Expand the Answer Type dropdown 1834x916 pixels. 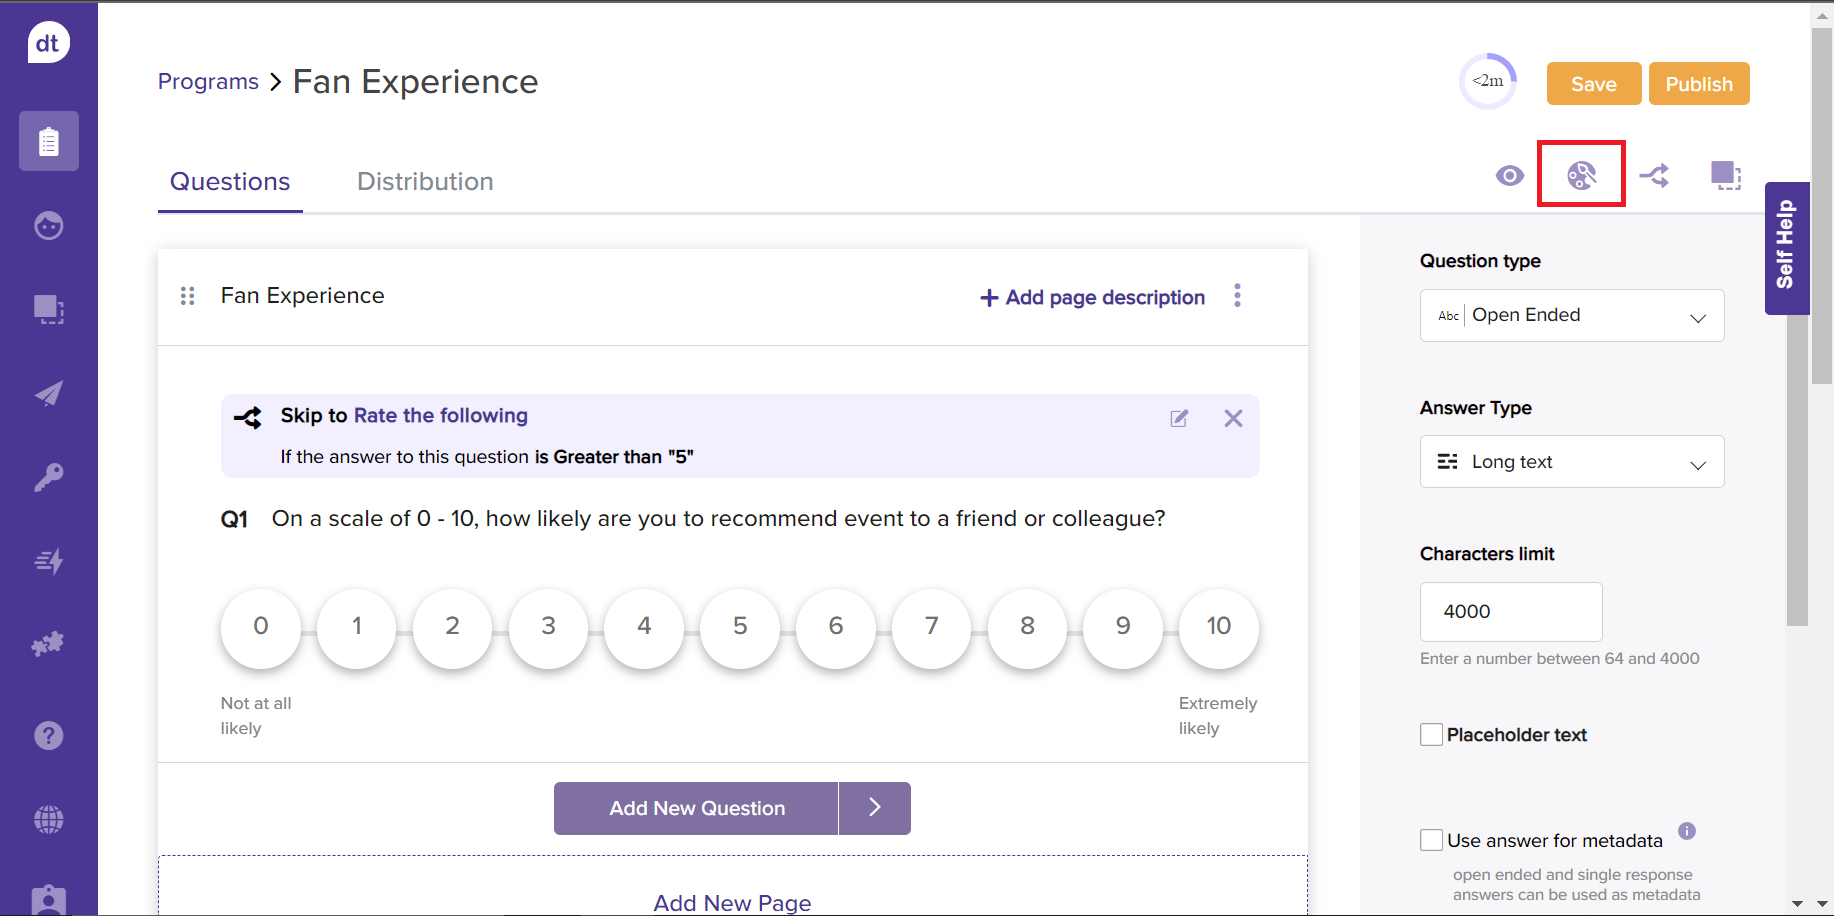[1571, 462]
